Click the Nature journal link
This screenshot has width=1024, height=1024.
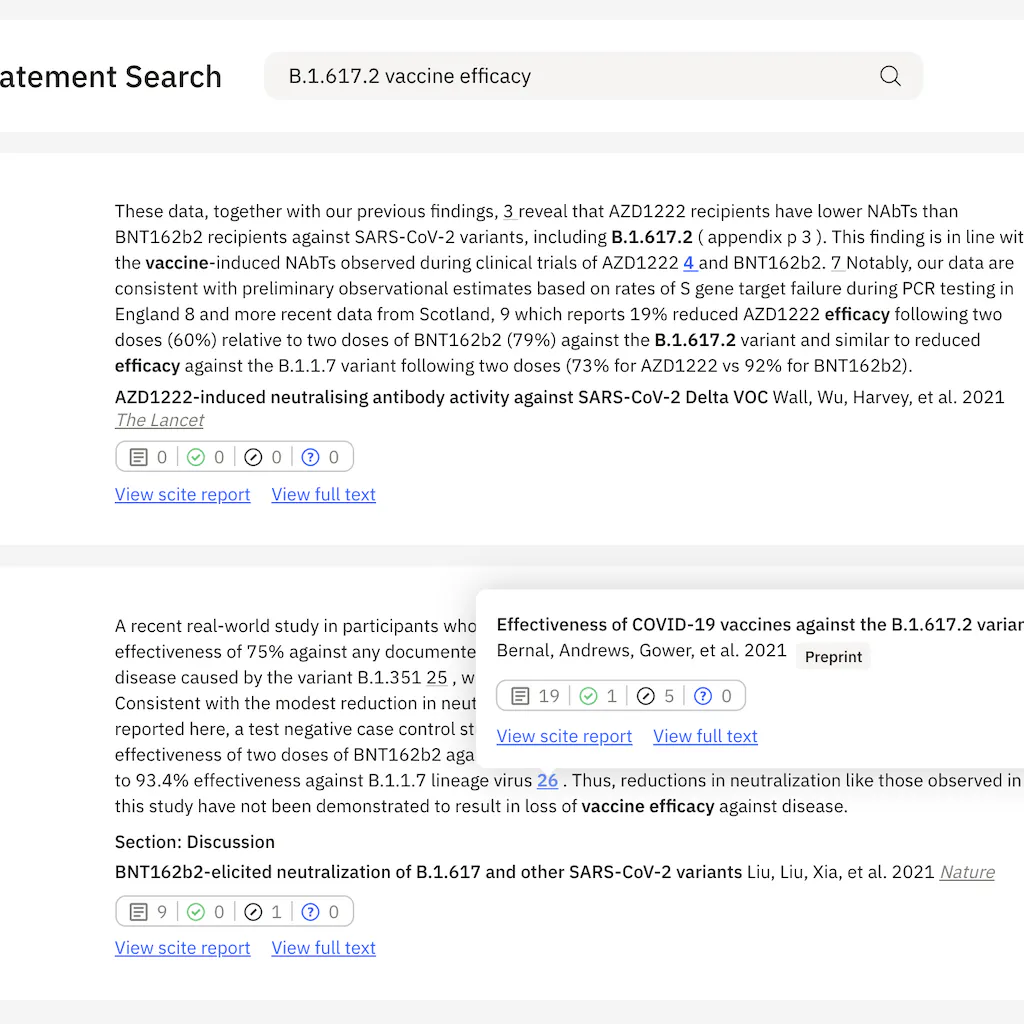tap(967, 872)
